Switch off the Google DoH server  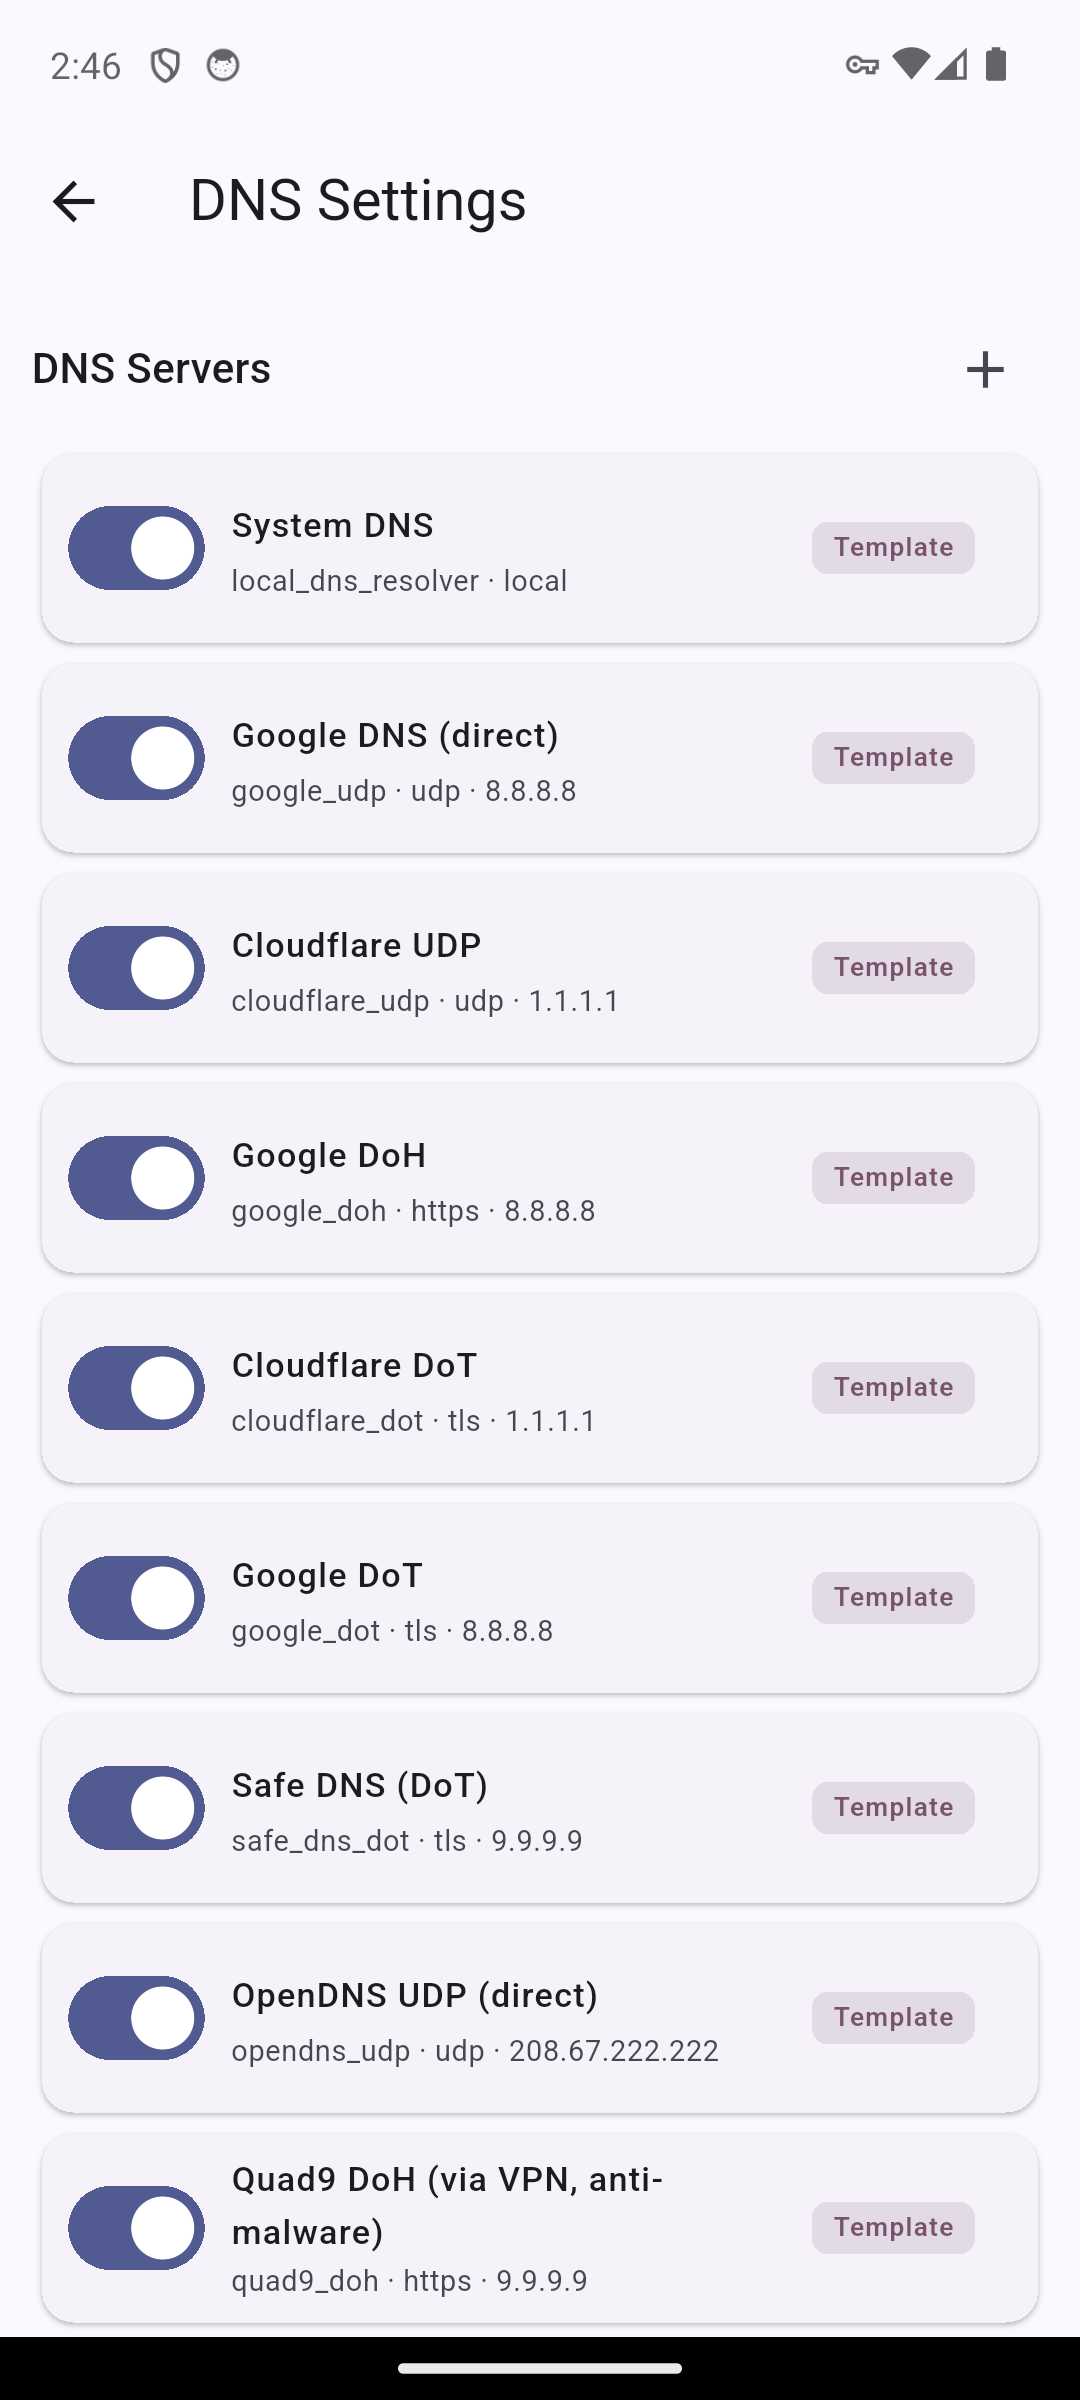[x=136, y=1178]
